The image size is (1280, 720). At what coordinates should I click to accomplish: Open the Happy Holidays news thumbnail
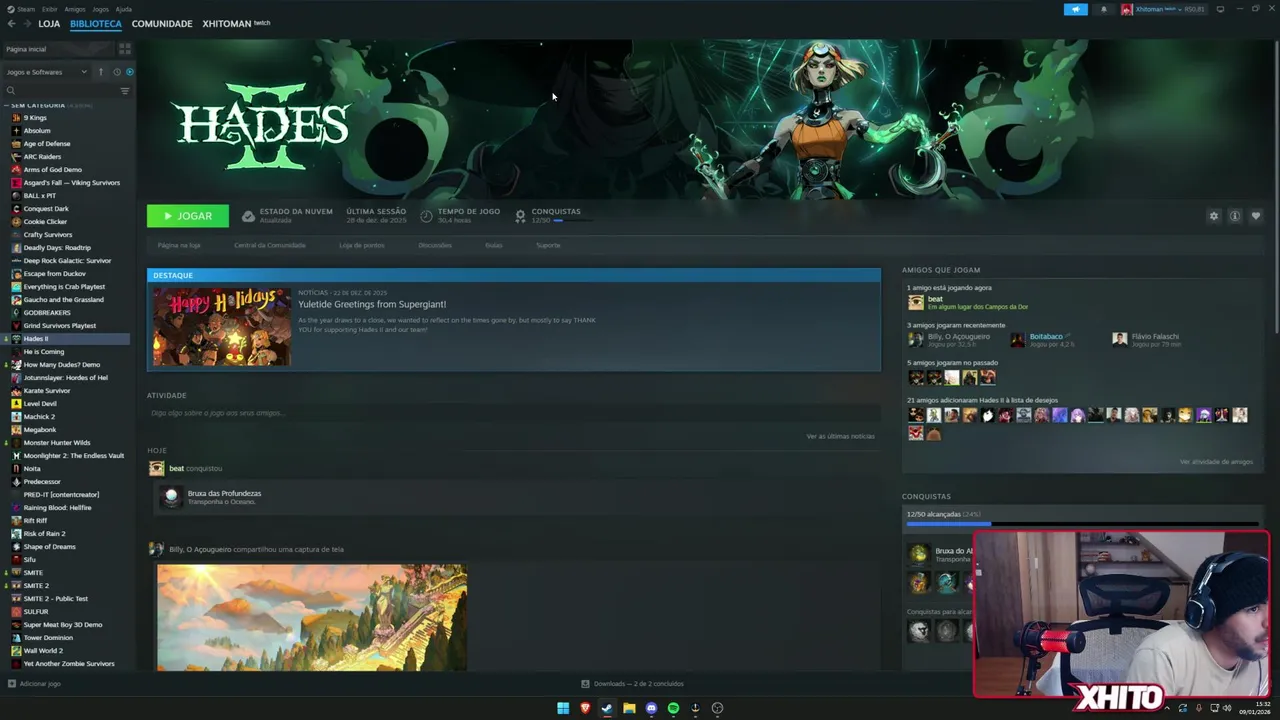(x=222, y=327)
